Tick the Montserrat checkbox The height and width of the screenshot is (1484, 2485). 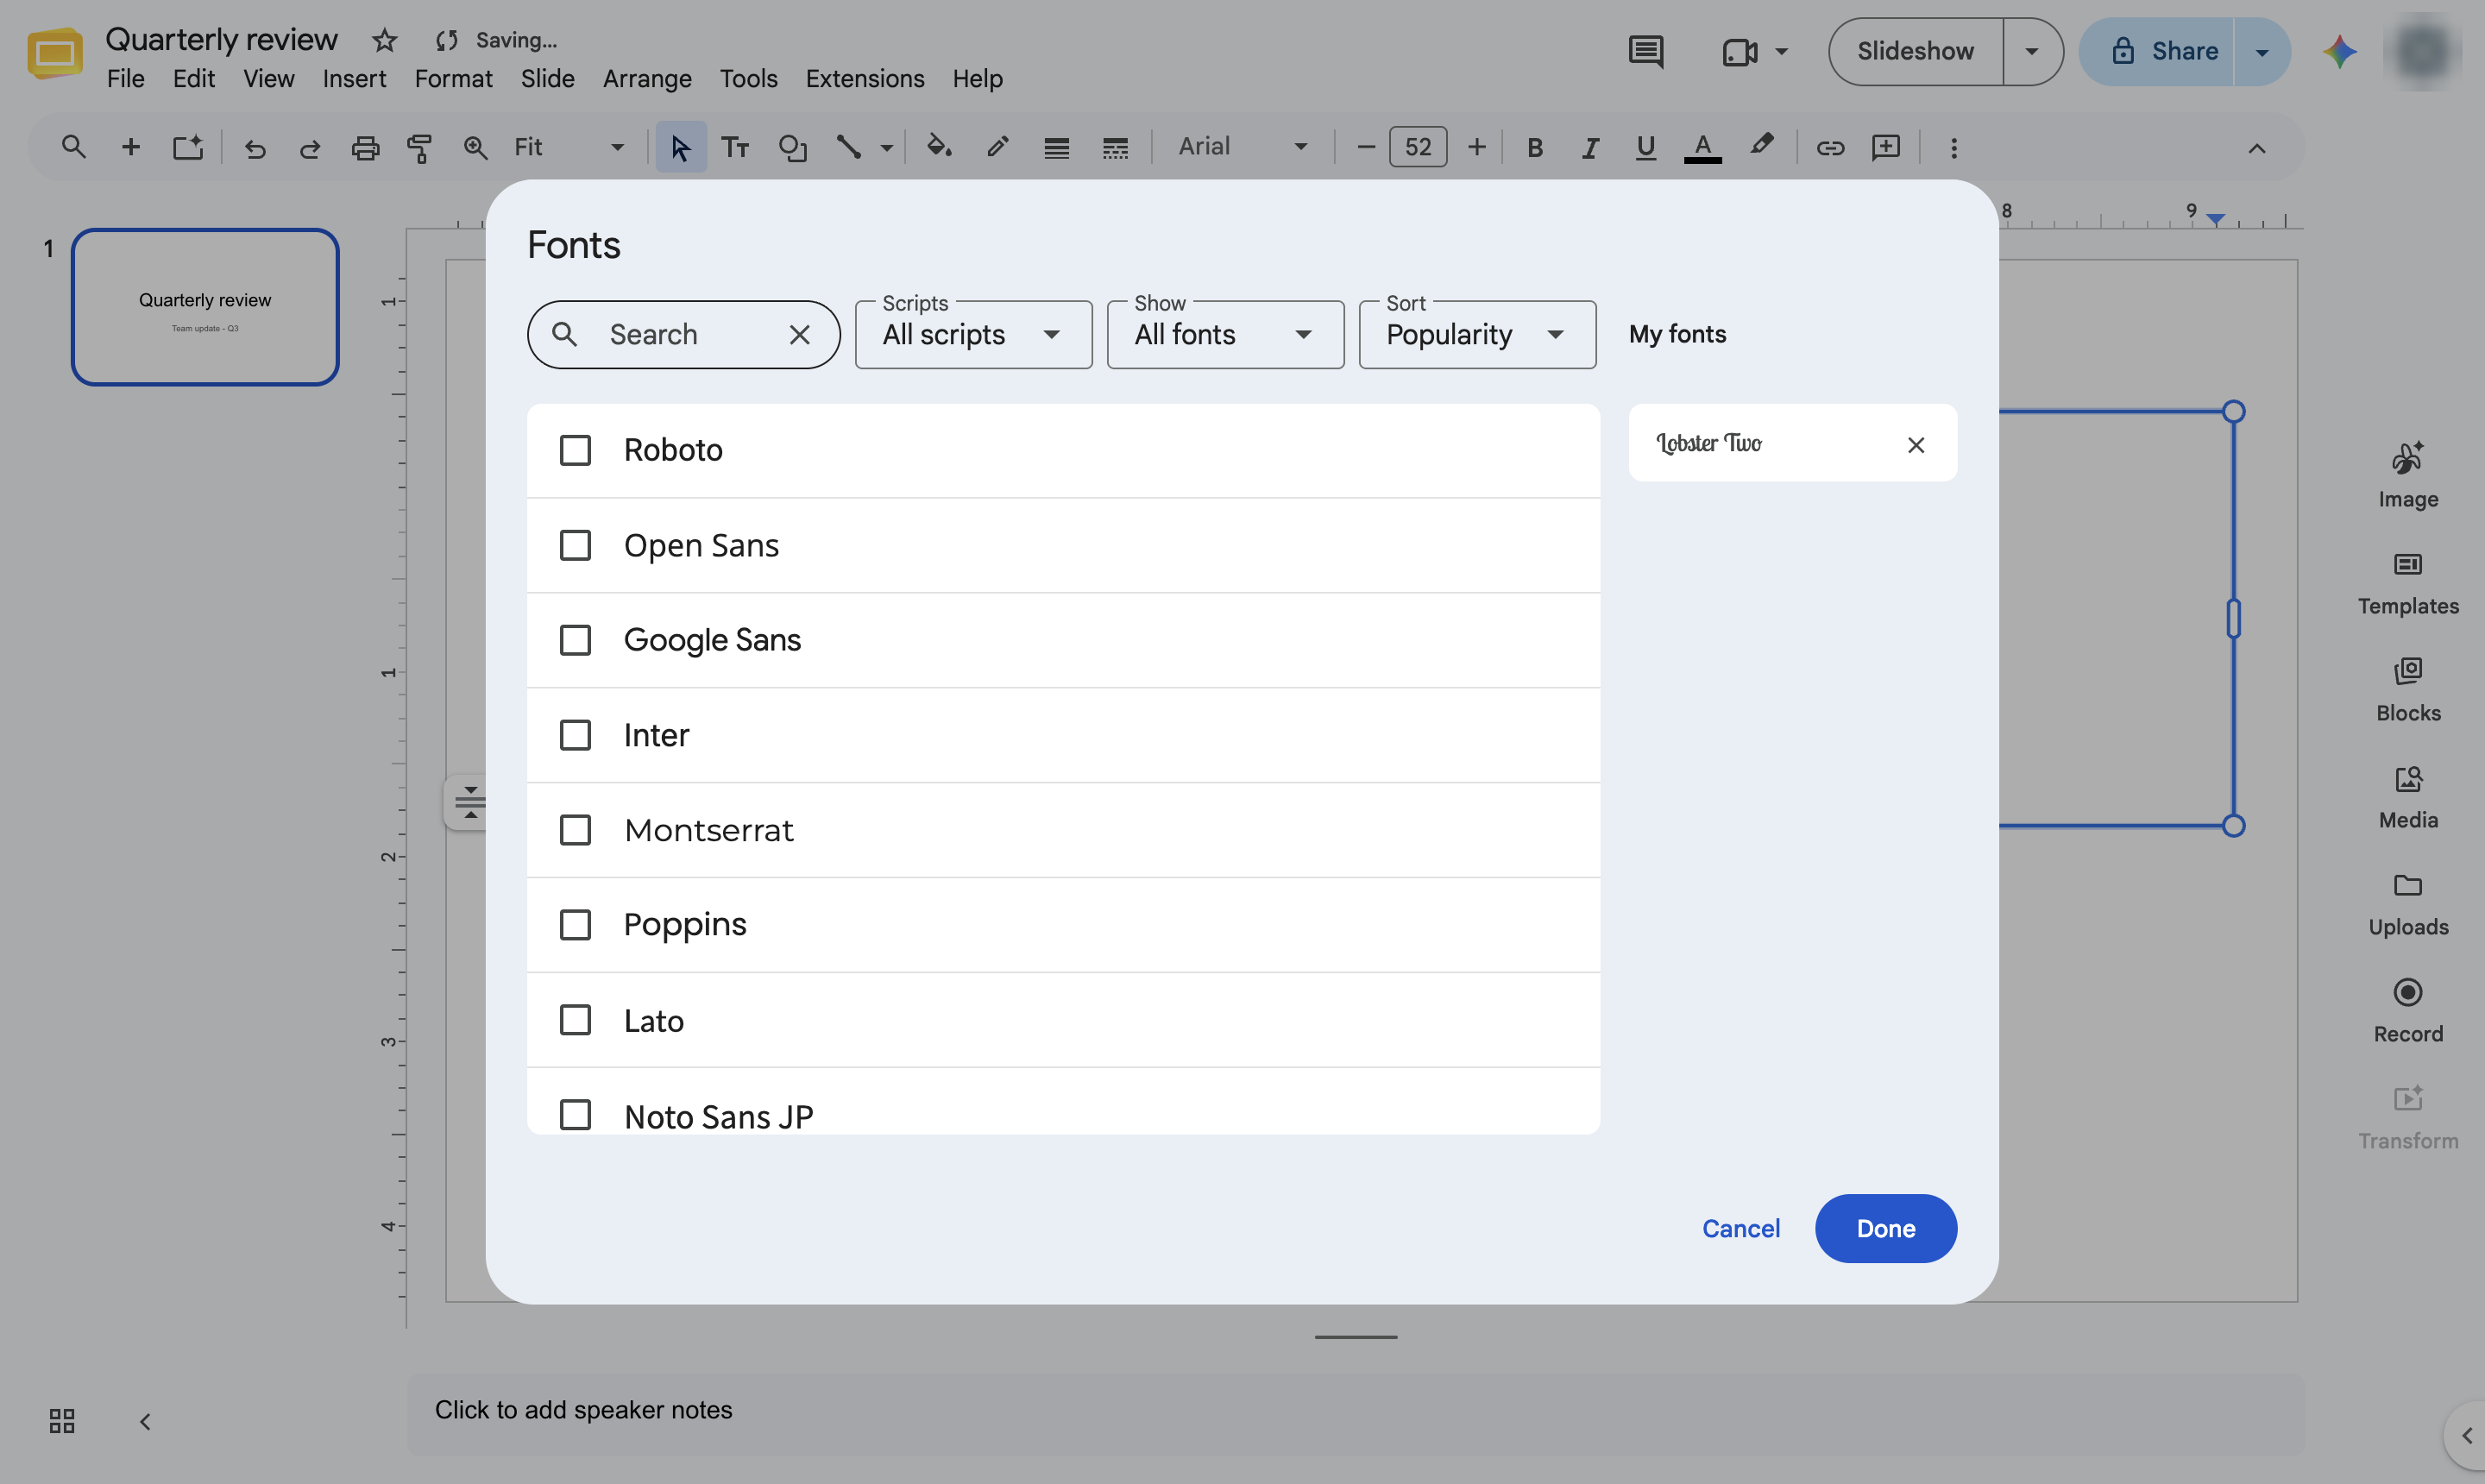[575, 830]
